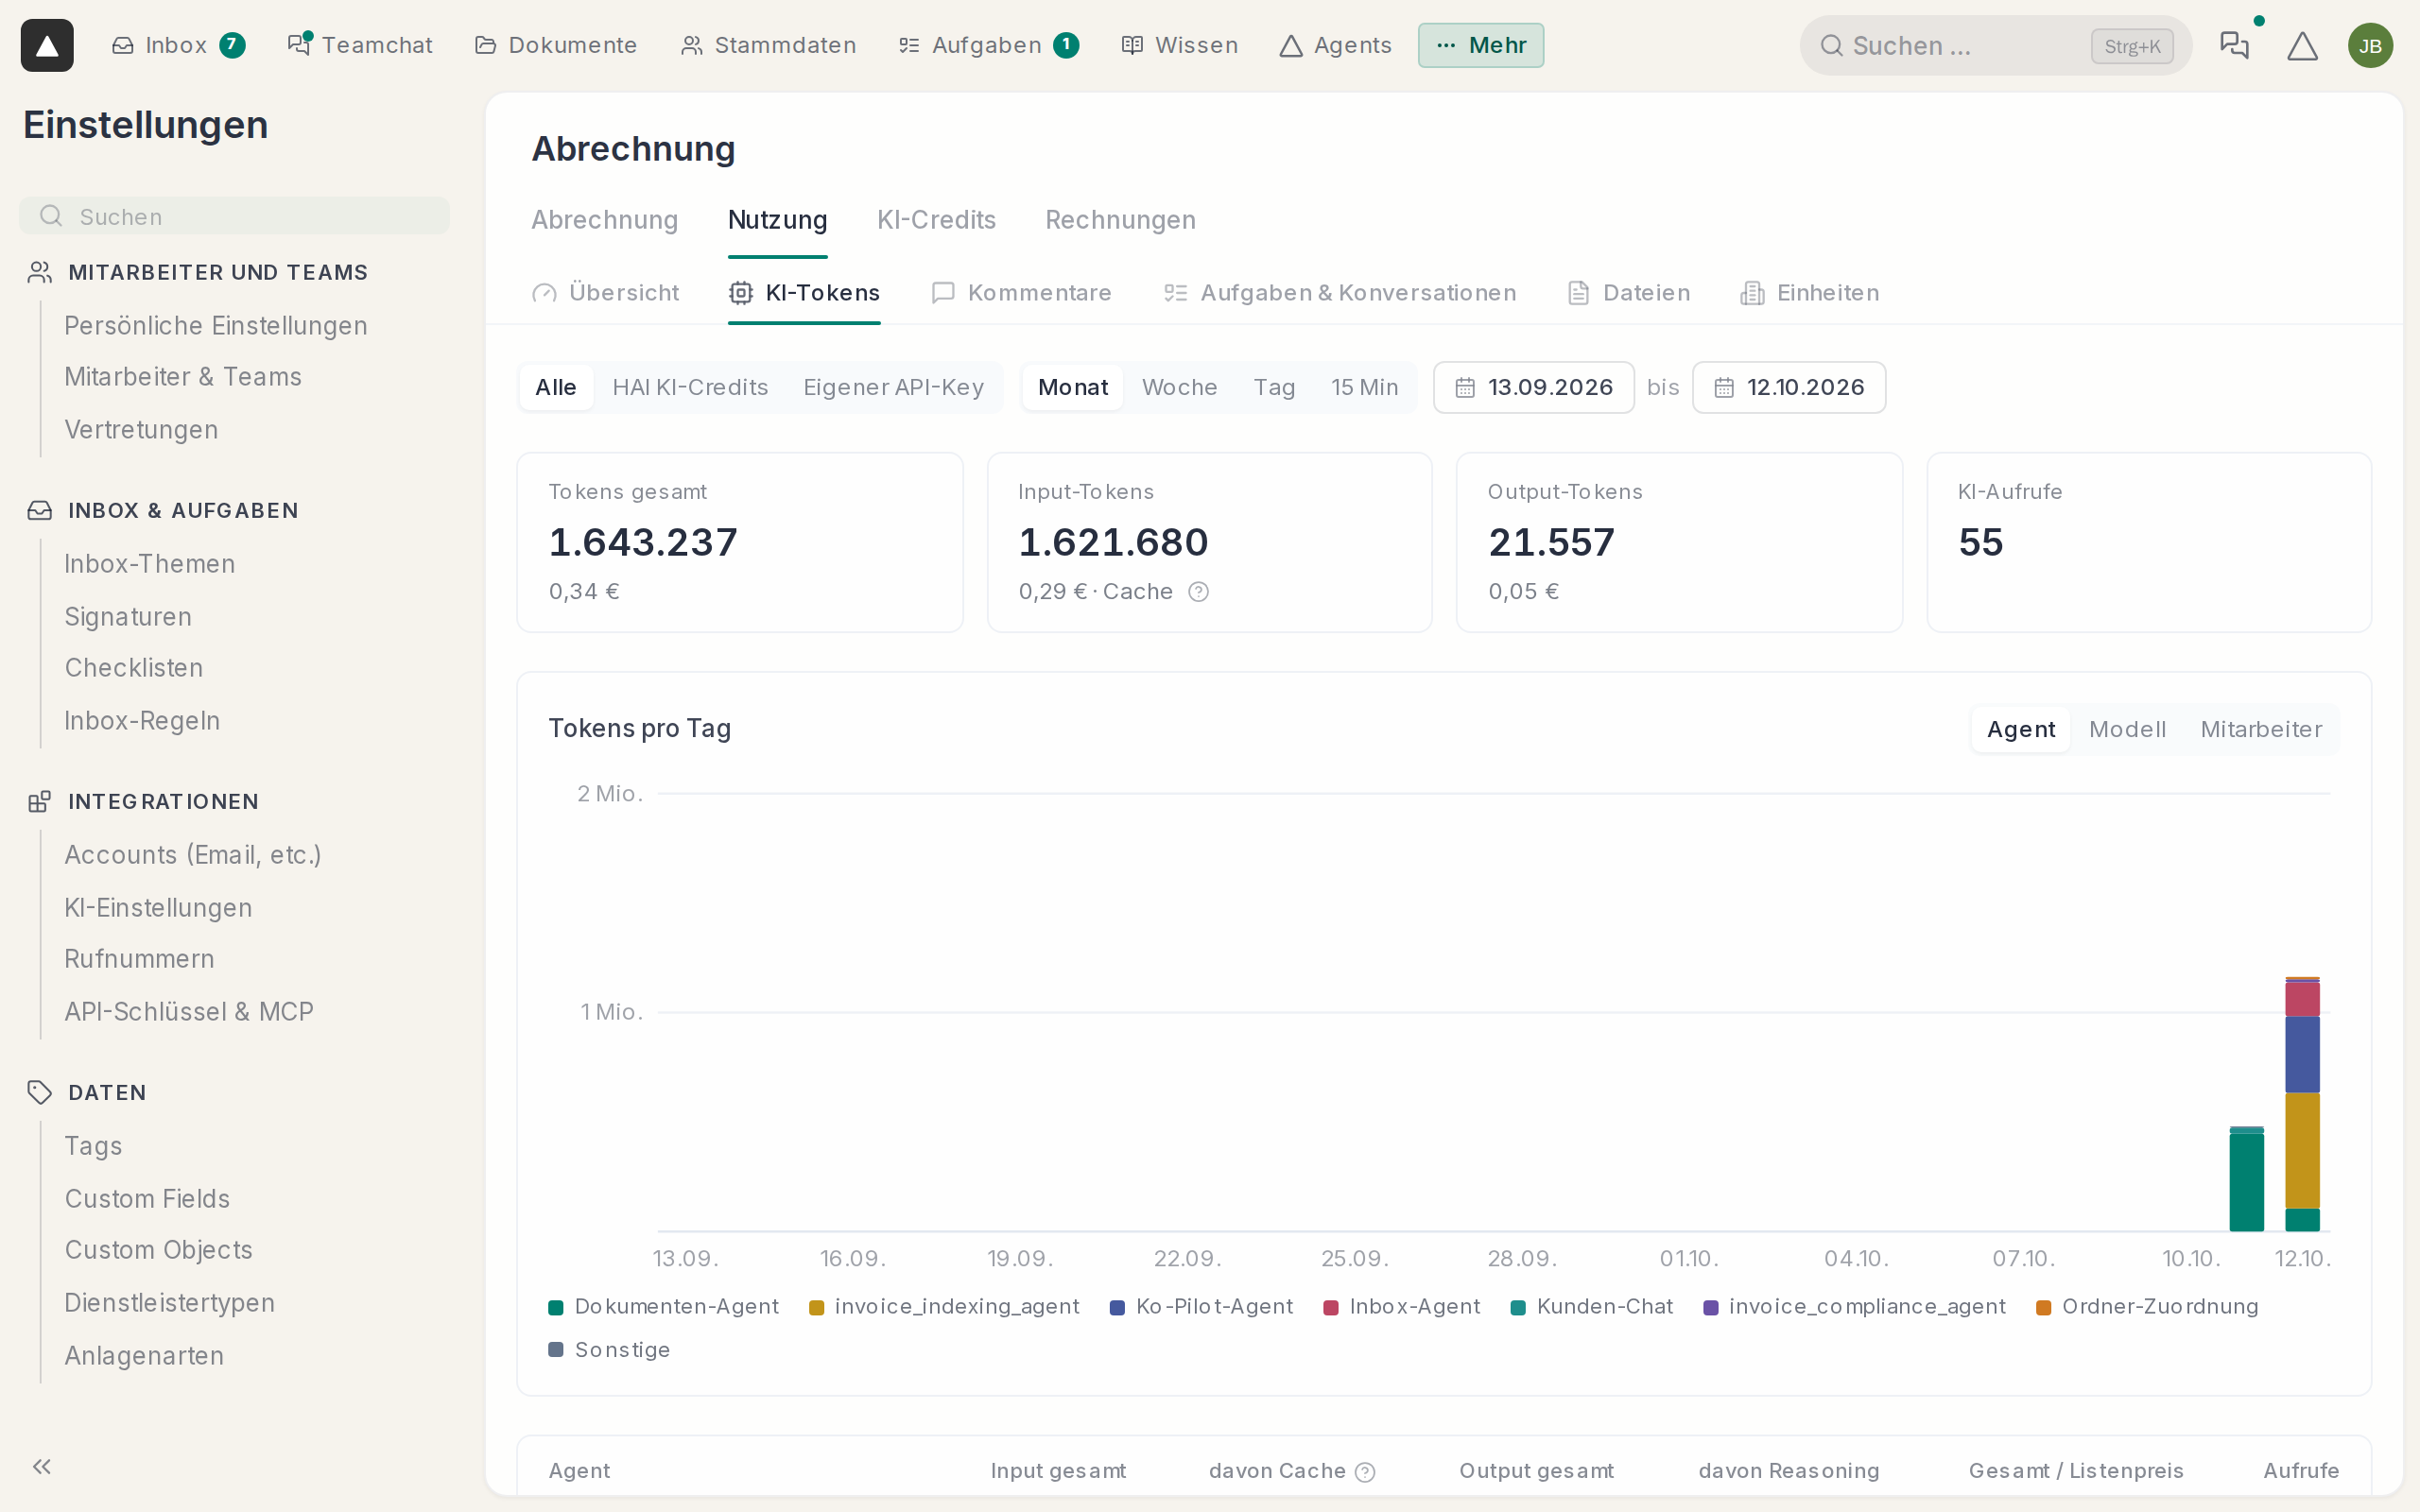Open the Mehr menu button
This screenshot has height=1512, width=2420.
1481,45
